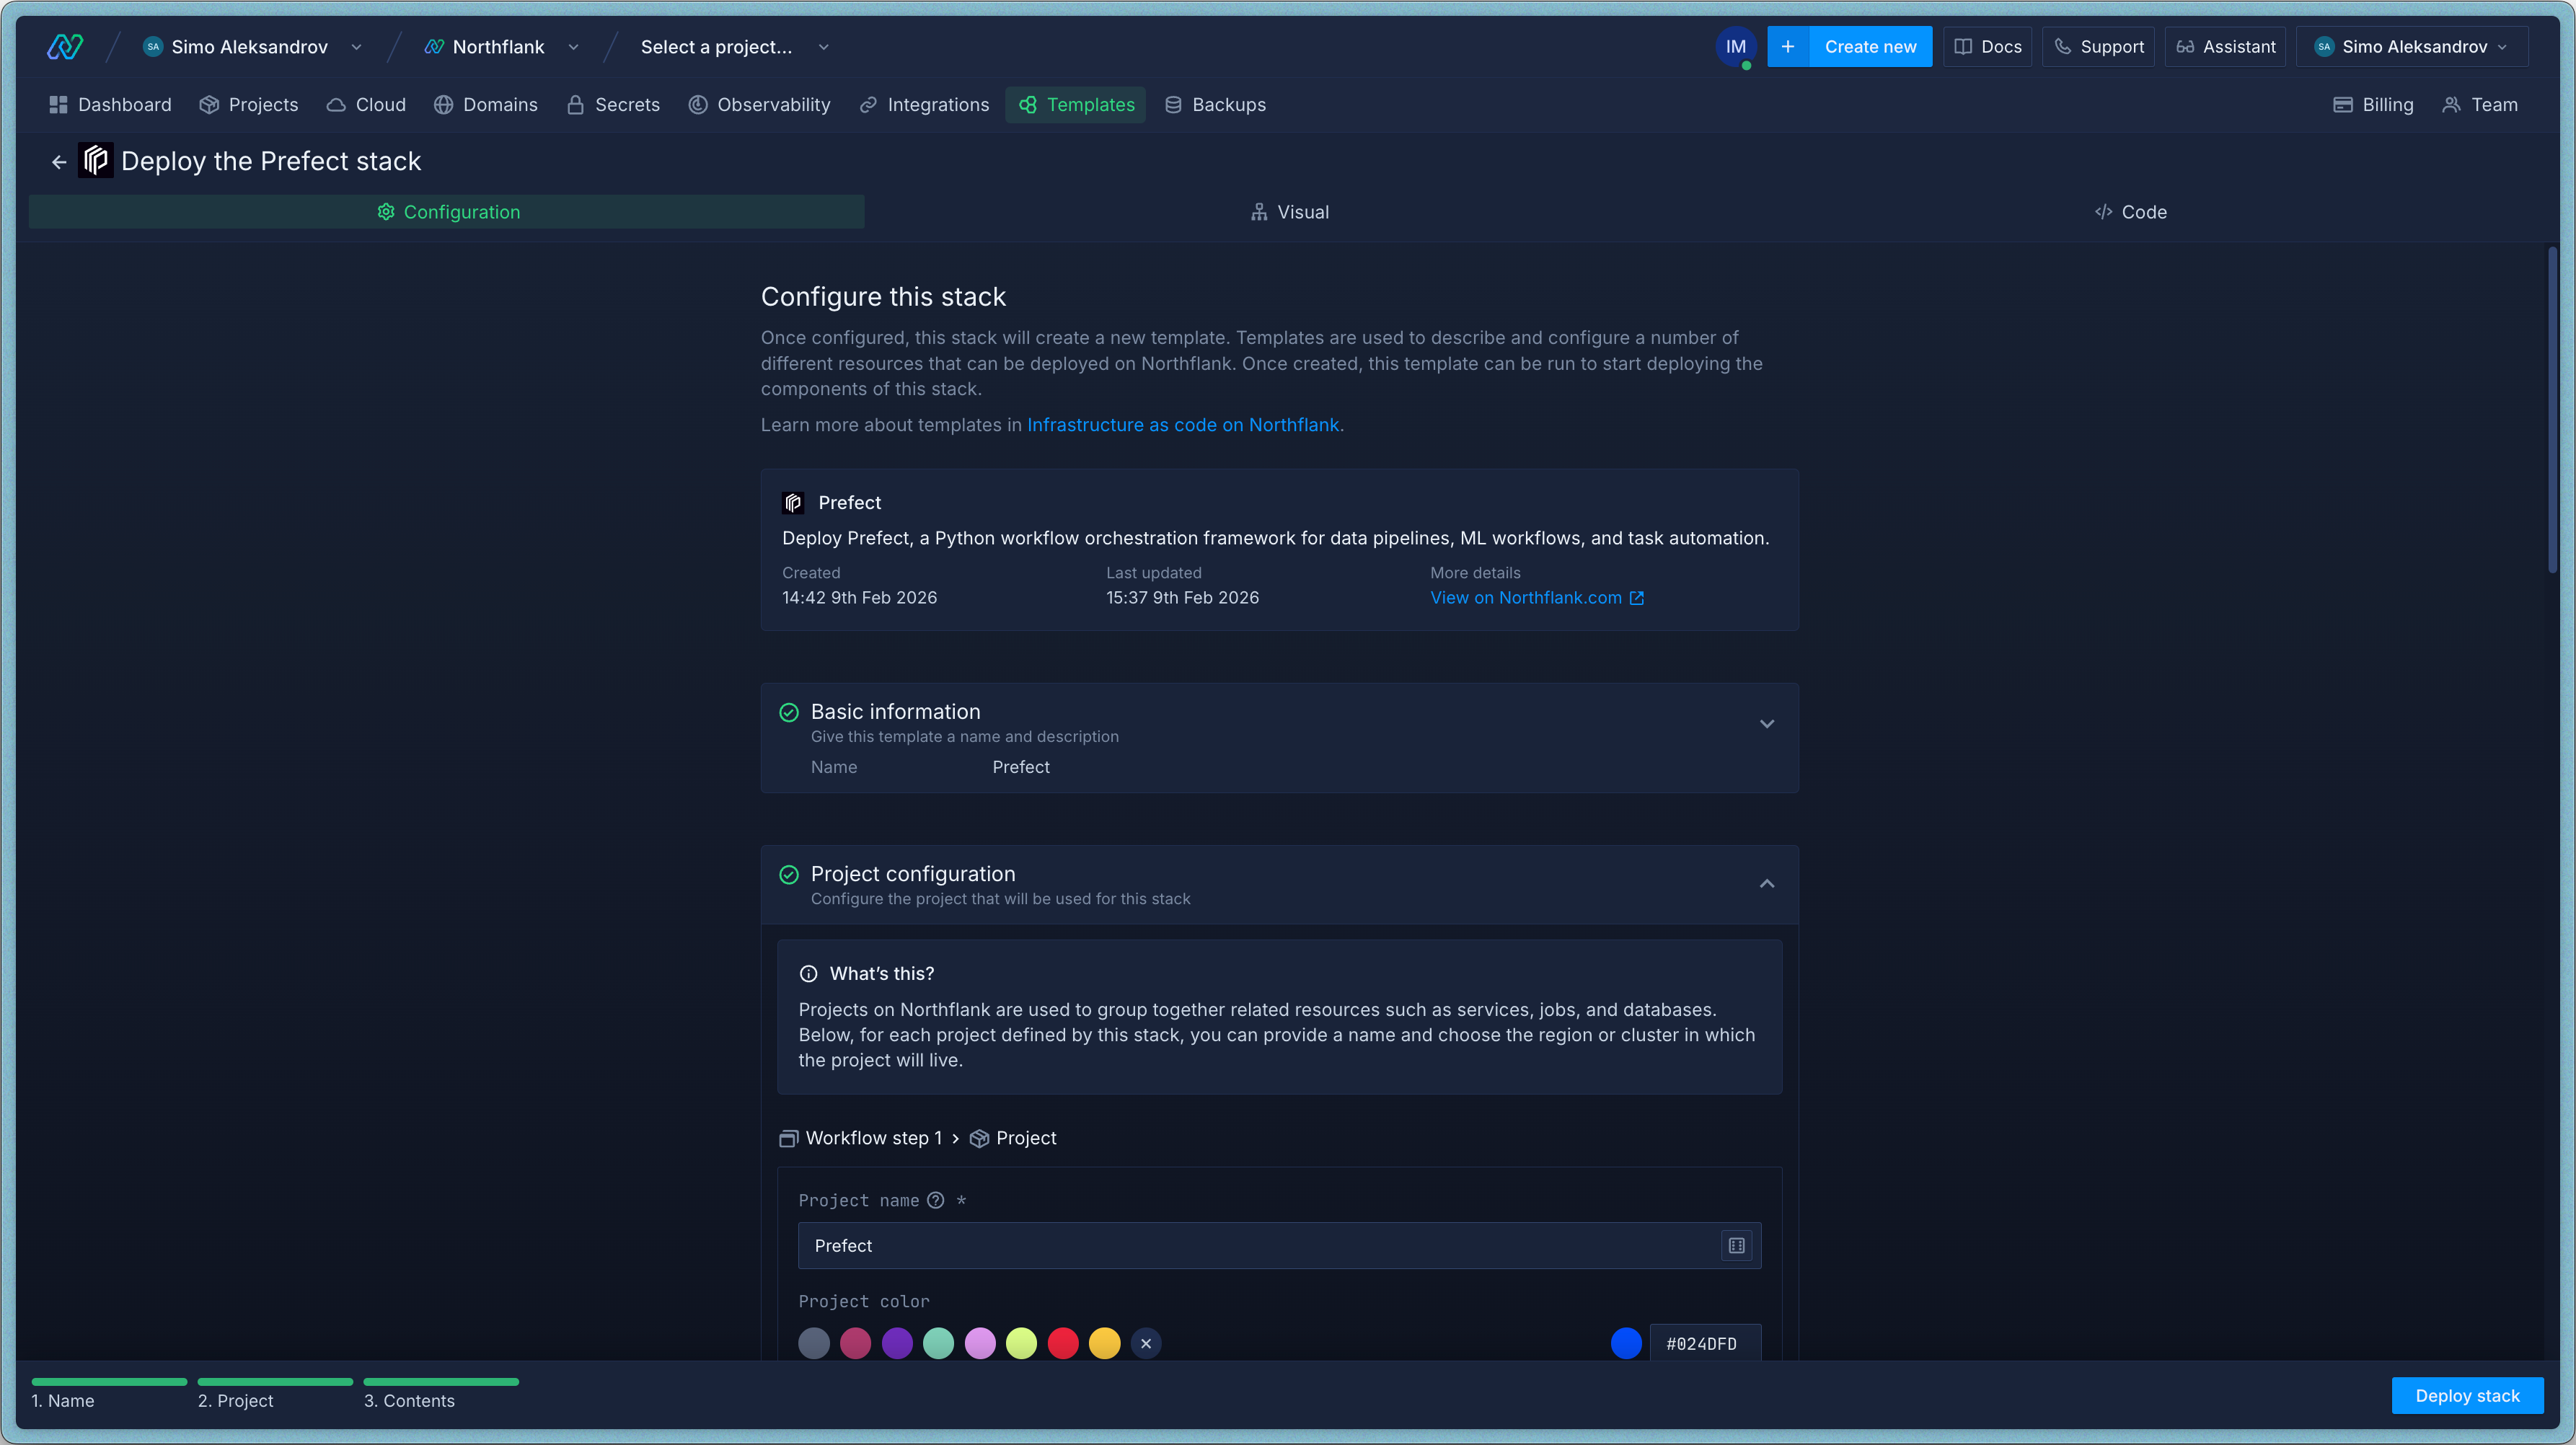Open the Assistant panel
Viewport: 2576px width, 1445px height.
pyautogui.click(x=2225, y=47)
